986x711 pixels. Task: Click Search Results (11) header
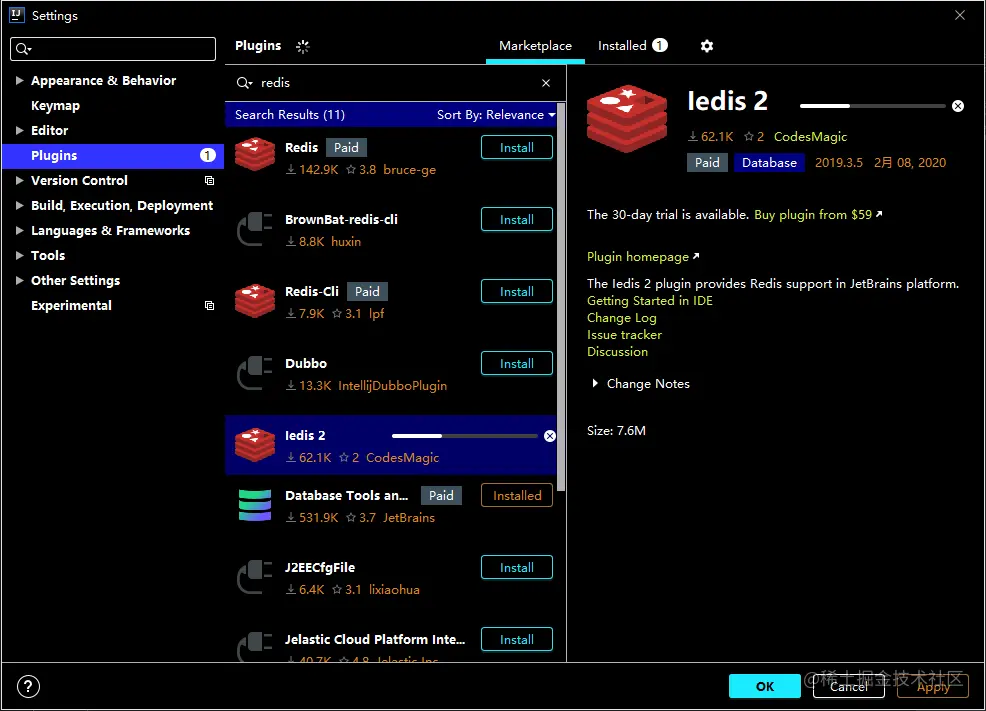click(x=290, y=114)
